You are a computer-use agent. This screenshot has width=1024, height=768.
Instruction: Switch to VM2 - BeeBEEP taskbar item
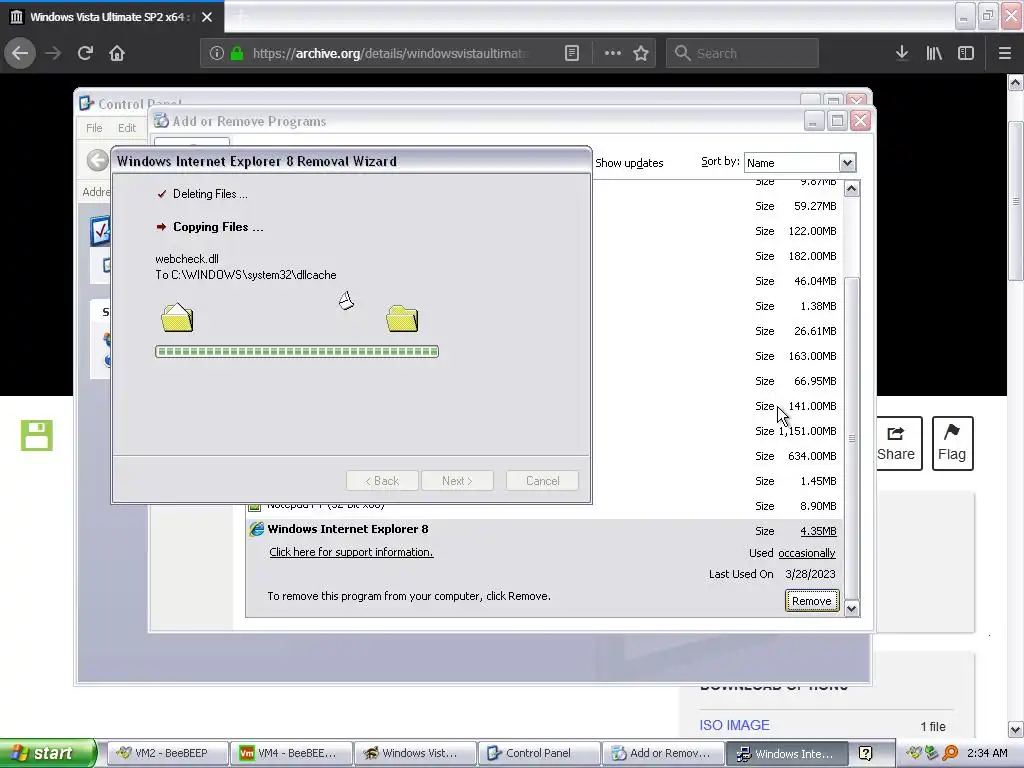point(167,753)
